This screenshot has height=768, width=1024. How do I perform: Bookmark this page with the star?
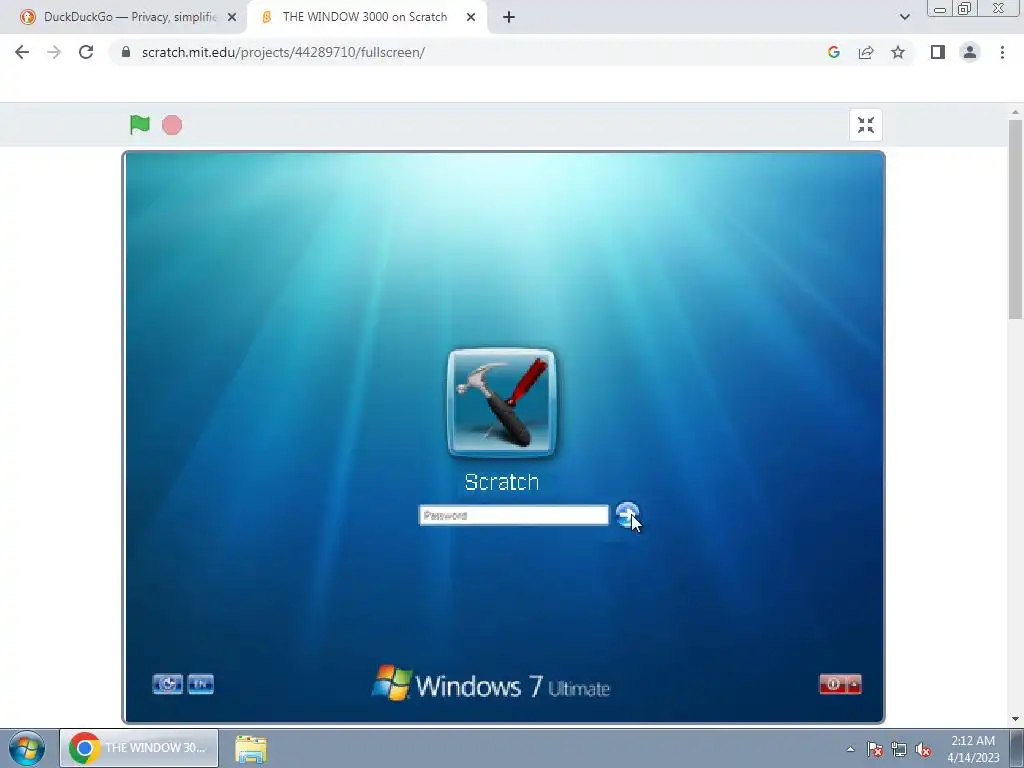898,52
